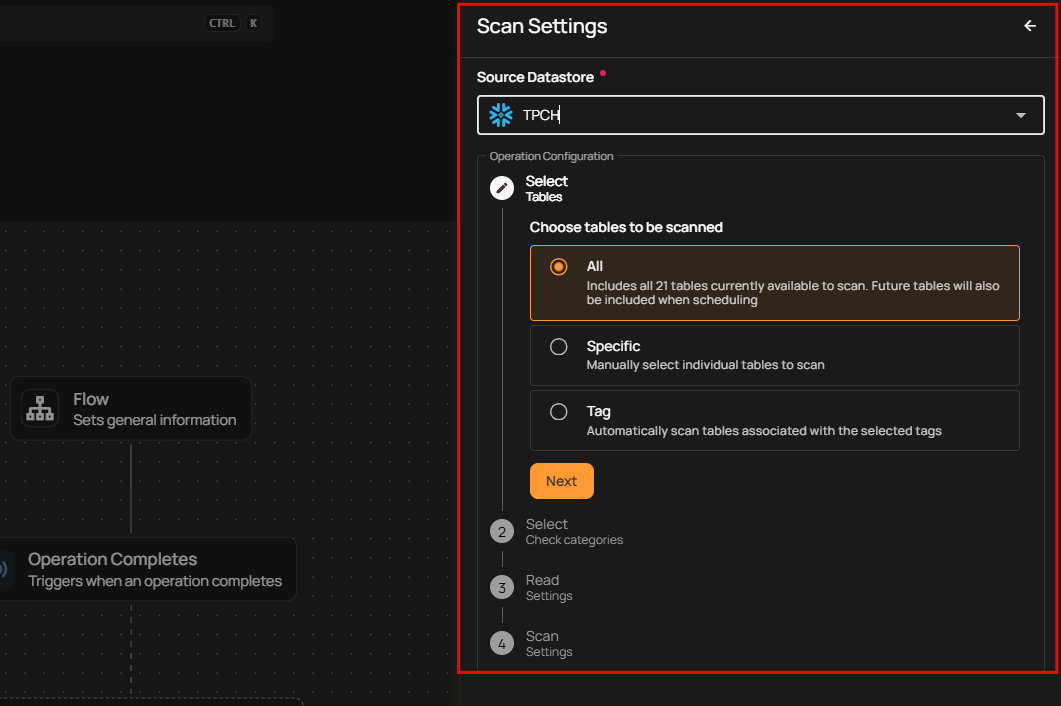Expand the Source Datastore dropdown arrow

click(1020, 116)
